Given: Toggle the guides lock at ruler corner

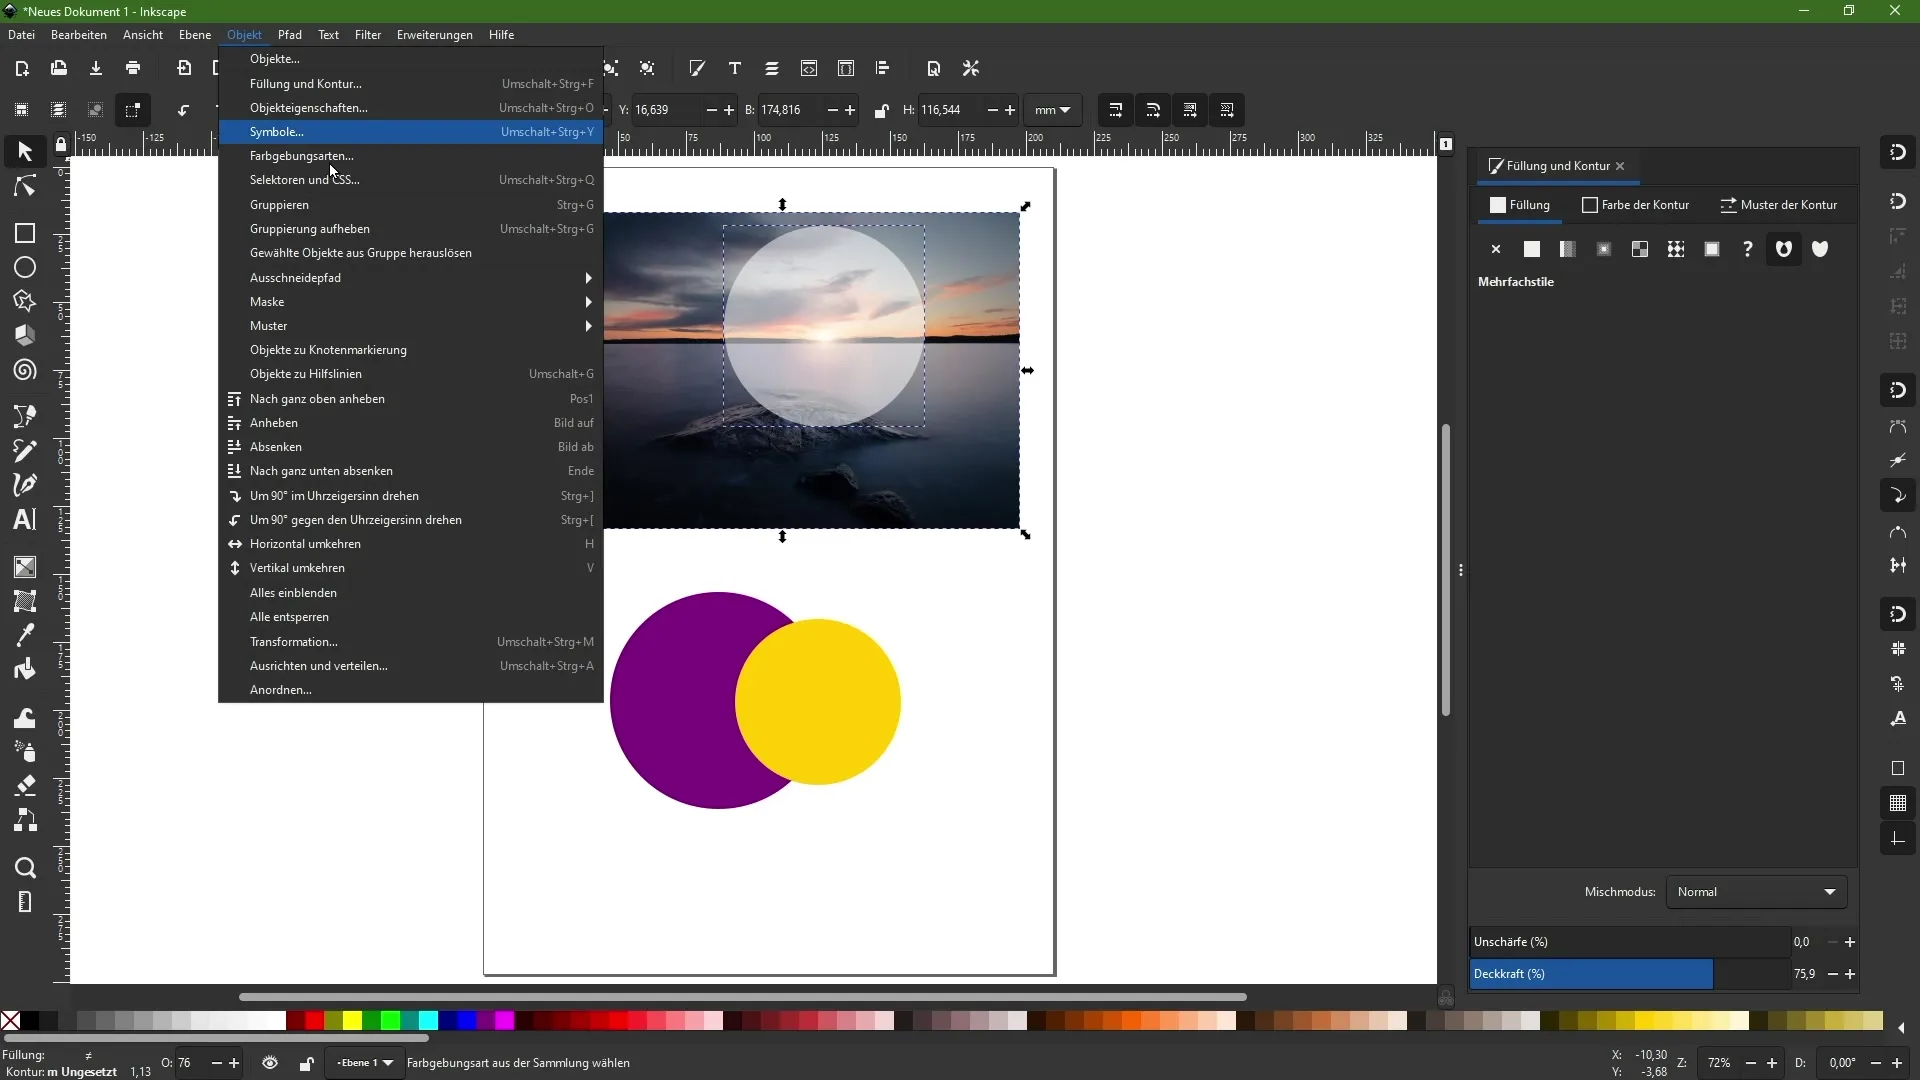Looking at the screenshot, I should 61,145.
